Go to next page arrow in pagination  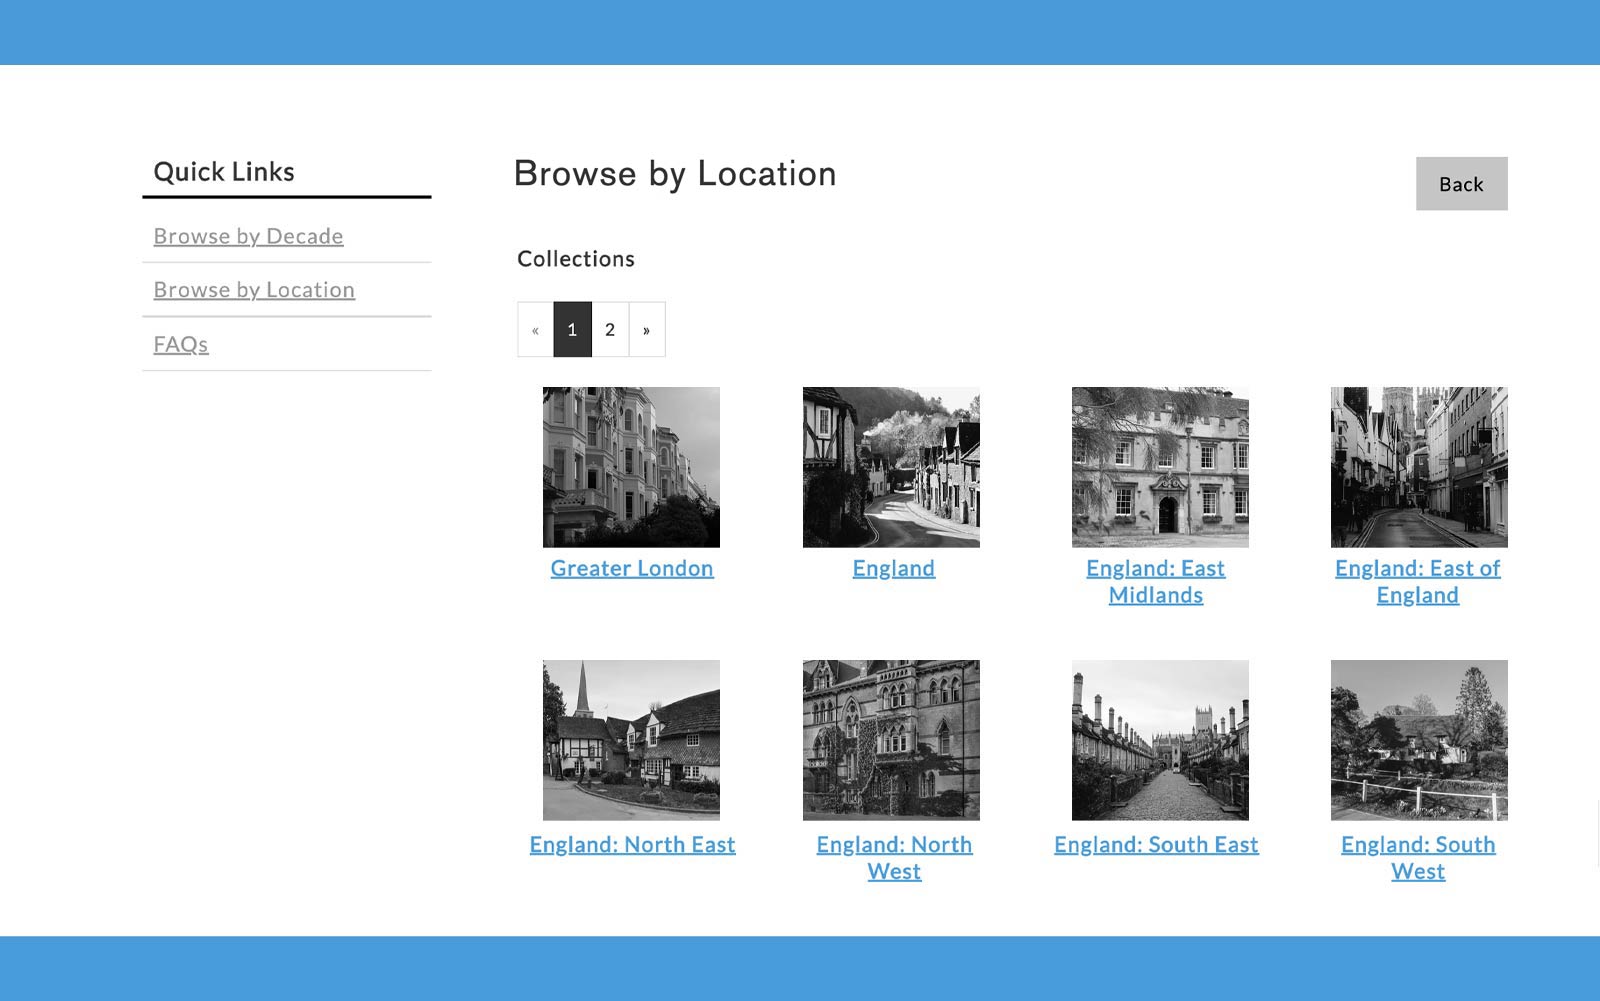646,330
